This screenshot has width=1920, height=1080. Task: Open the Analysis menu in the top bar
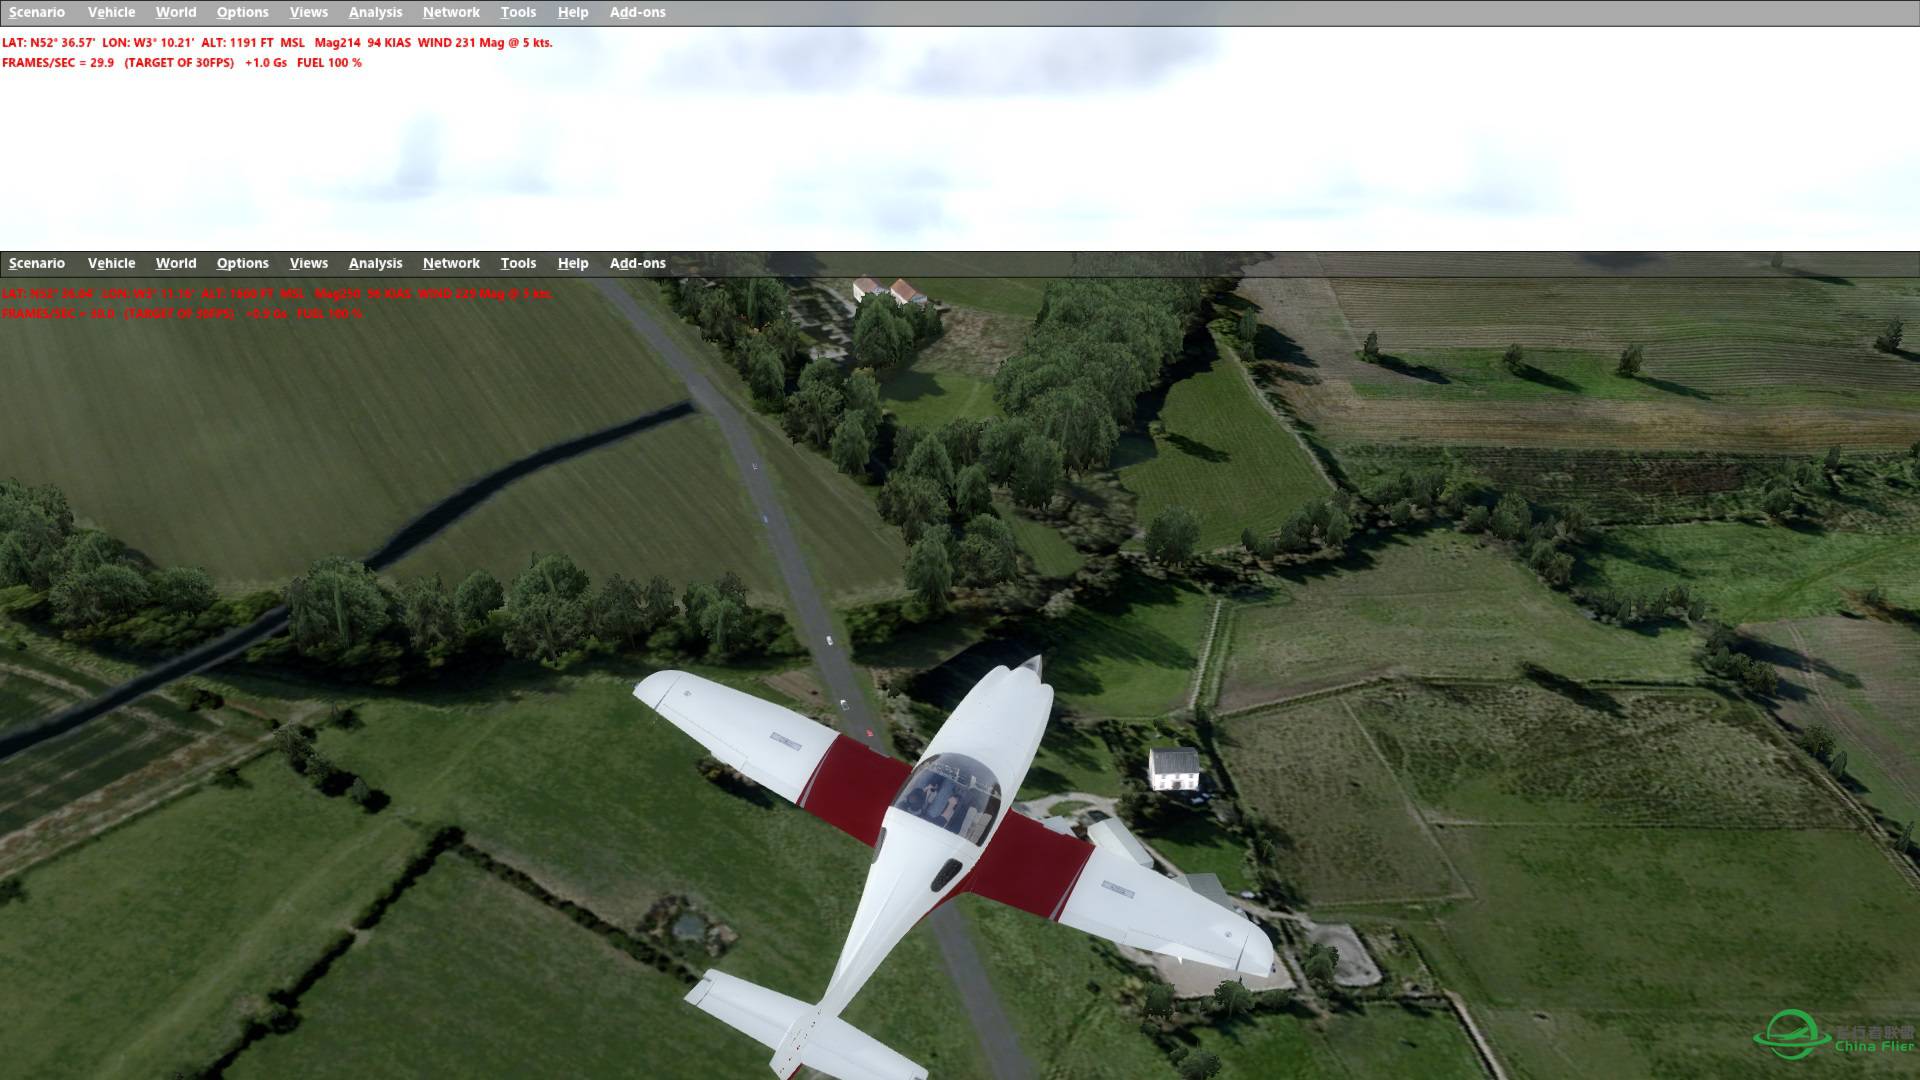point(375,12)
